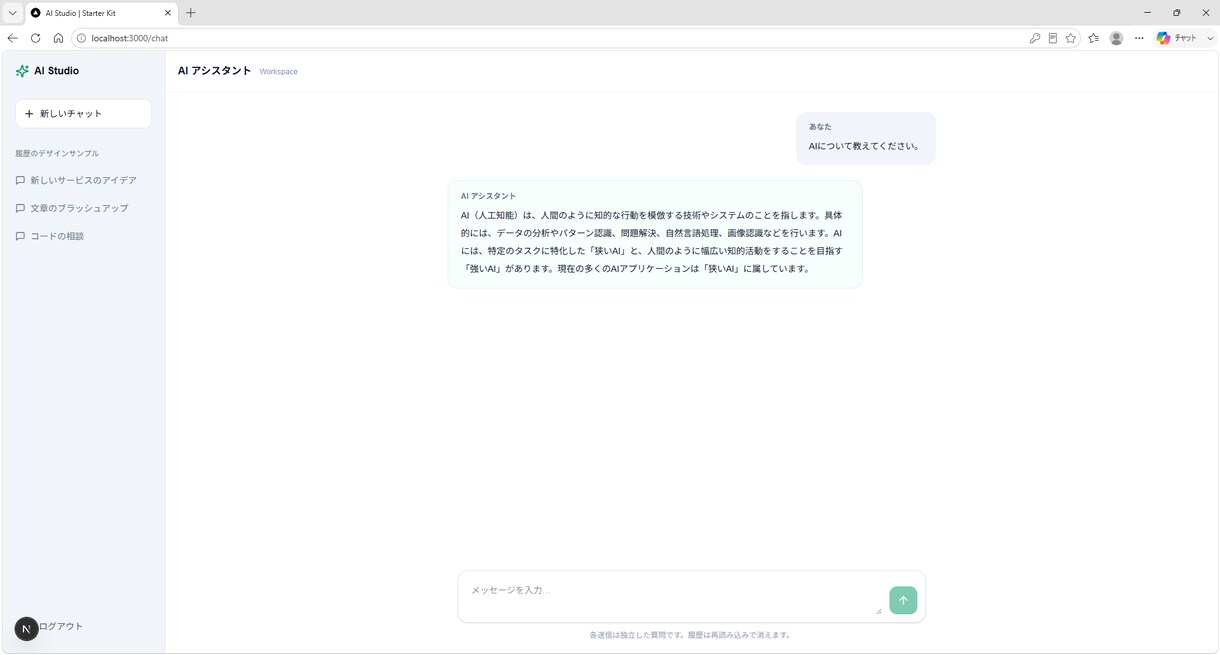Click the AI アシスタント header title
This screenshot has width=1220, height=655.
[214, 71]
